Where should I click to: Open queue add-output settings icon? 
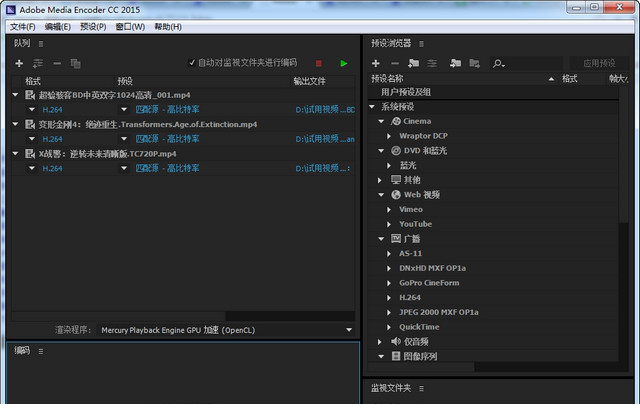click(38, 63)
